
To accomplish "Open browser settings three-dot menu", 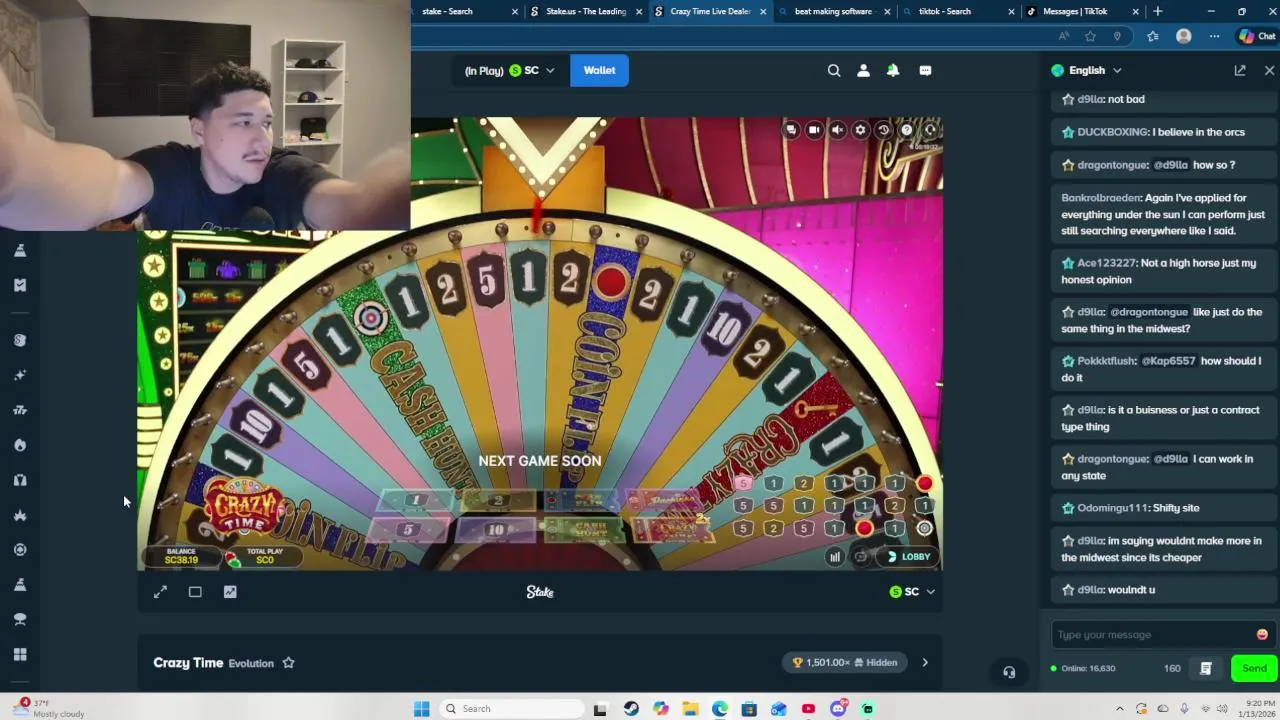I will click(1214, 36).
